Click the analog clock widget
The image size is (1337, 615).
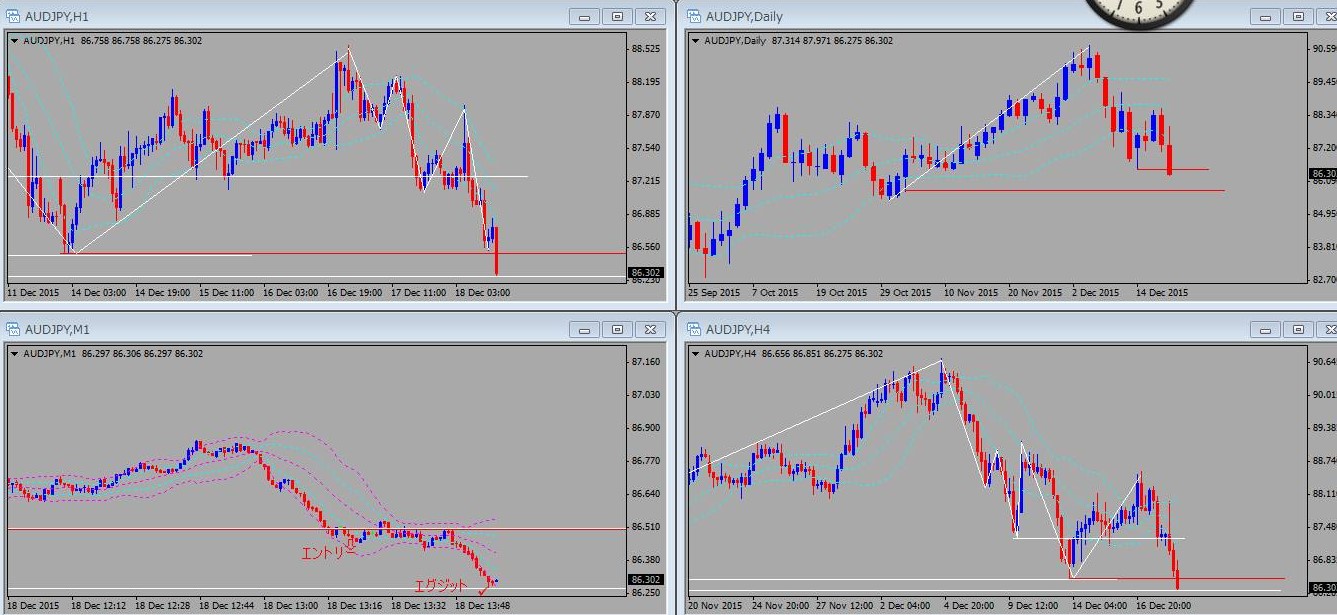[1140, 12]
